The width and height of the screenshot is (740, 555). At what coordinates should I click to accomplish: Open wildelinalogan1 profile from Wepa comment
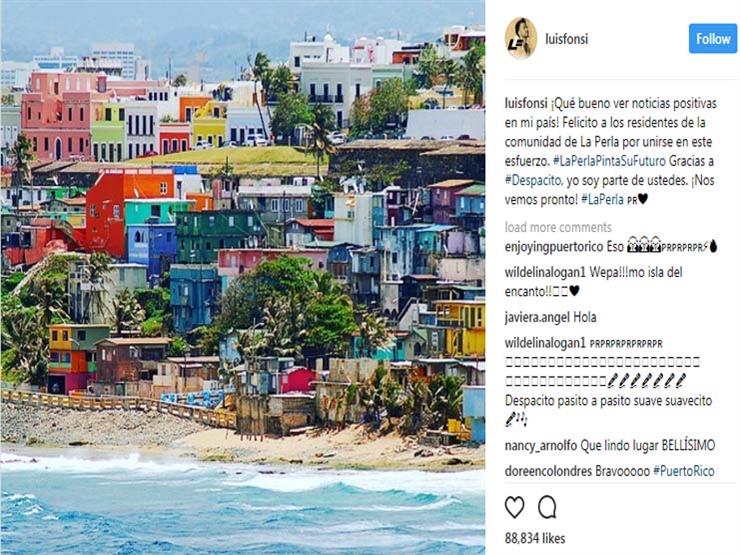point(545,272)
